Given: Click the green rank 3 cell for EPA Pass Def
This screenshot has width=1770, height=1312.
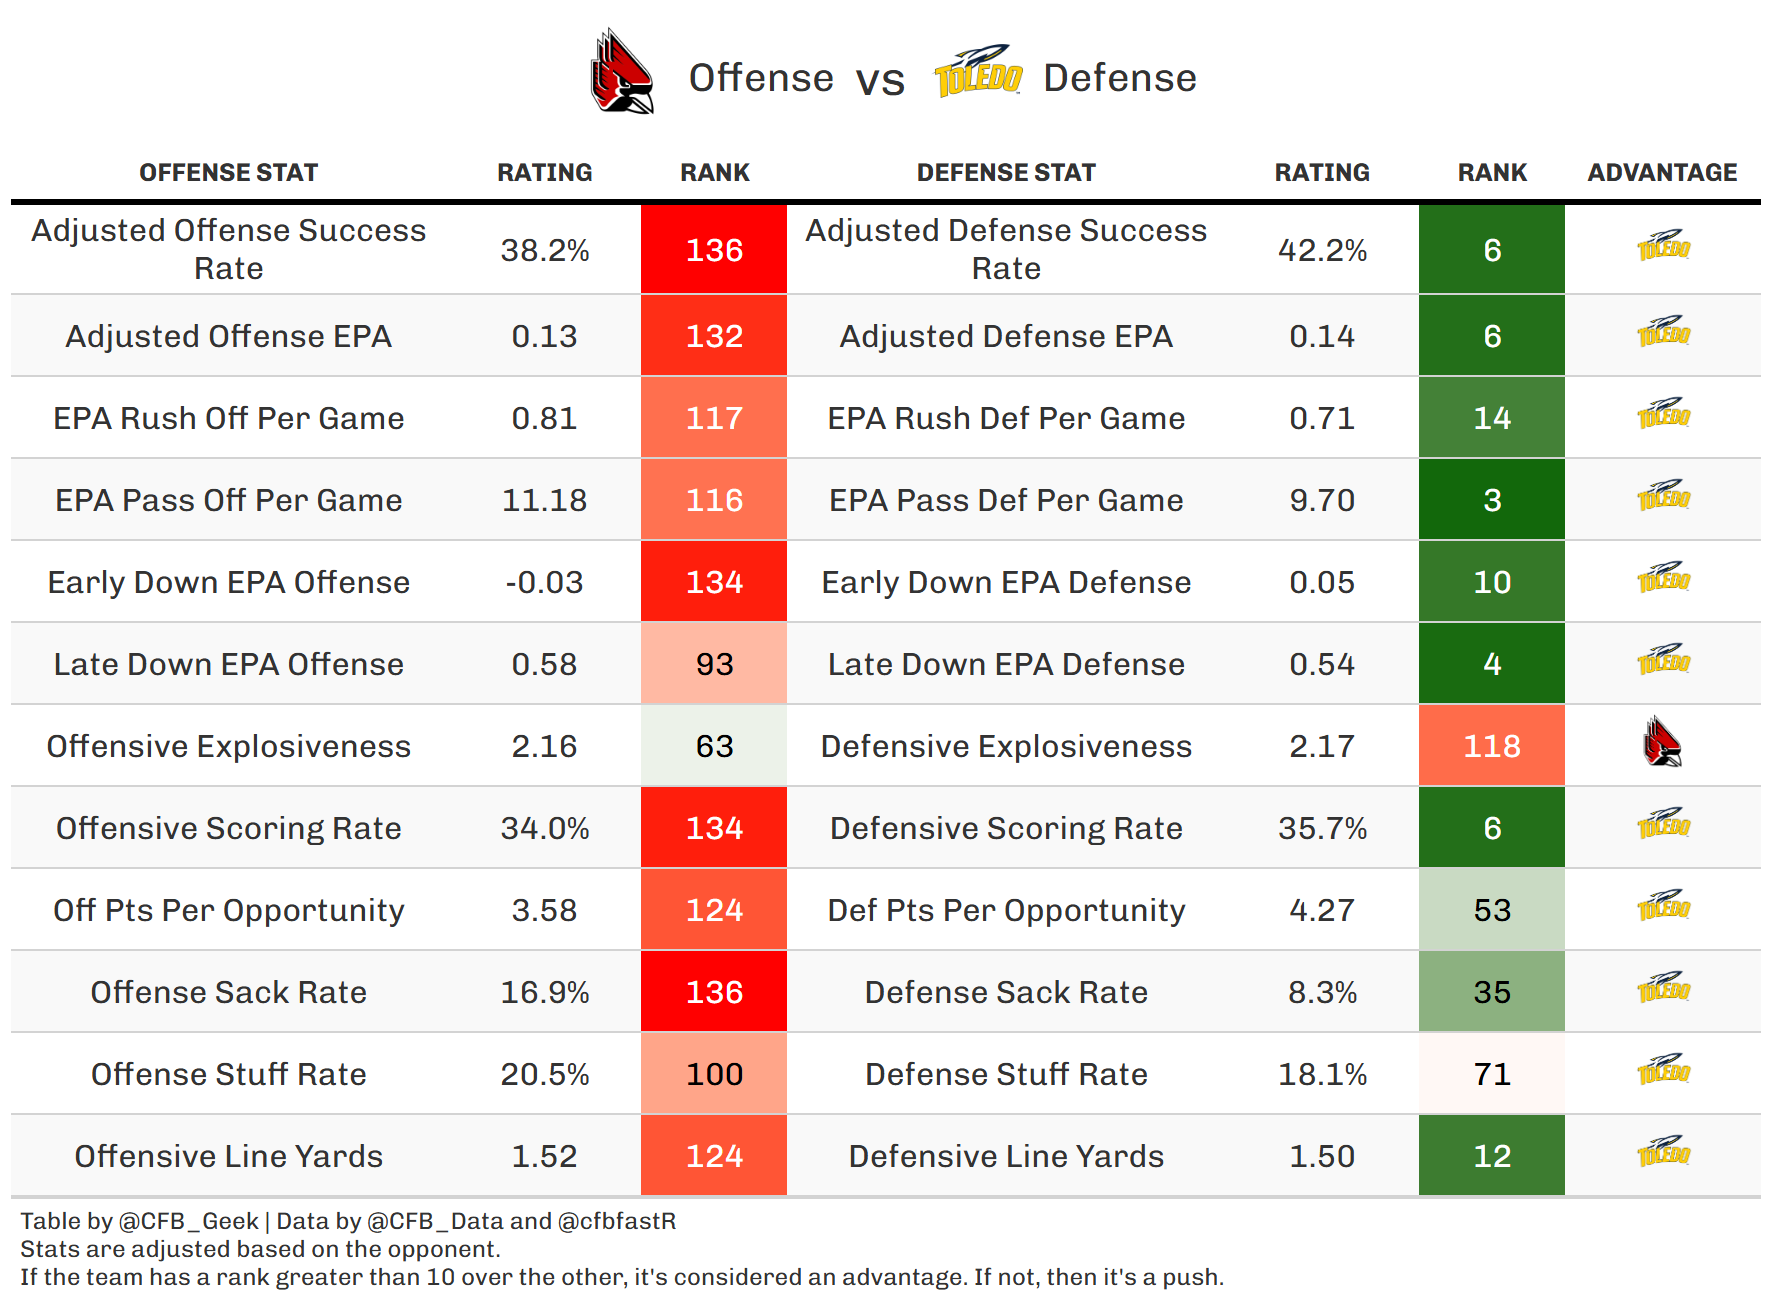Looking at the screenshot, I should [x=1492, y=500].
